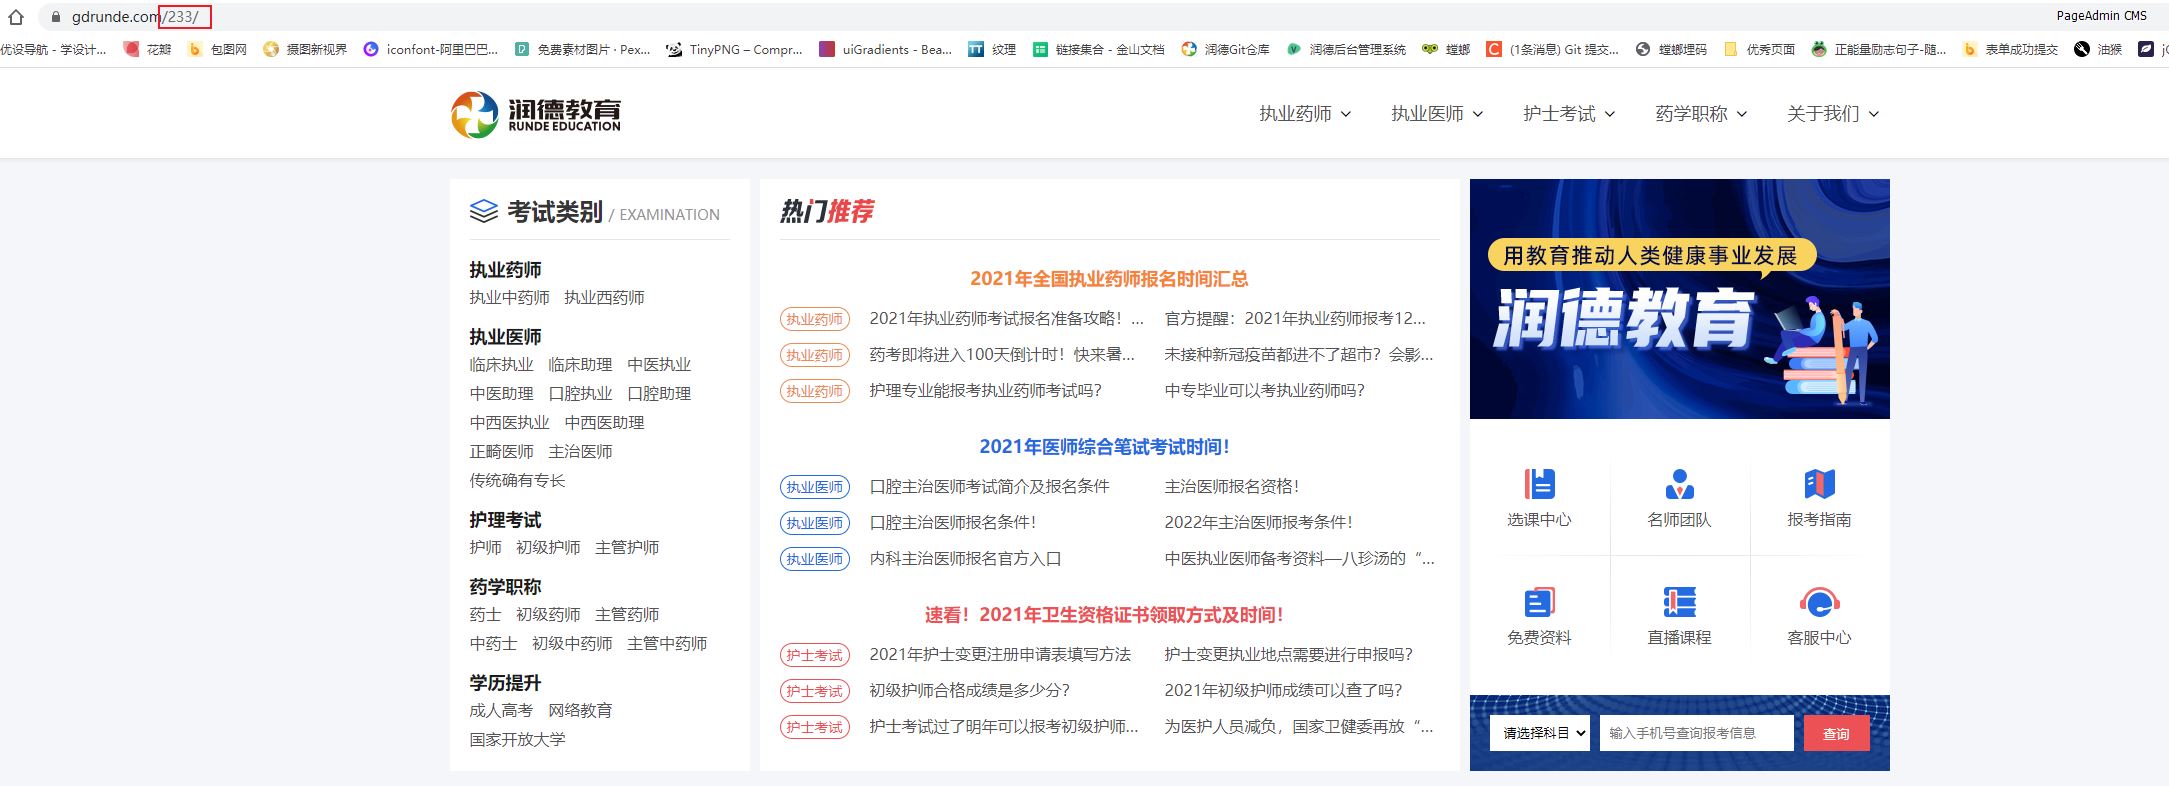Open the 请选择科目 subject select box

click(1539, 733)
